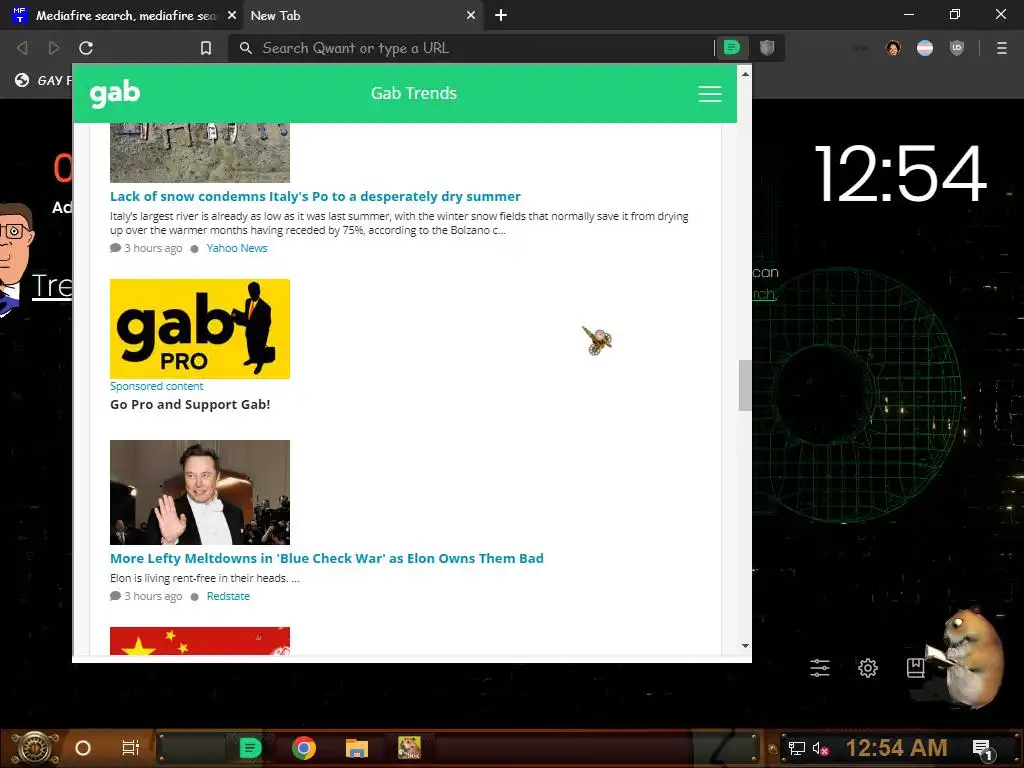Open the GAY bookmark in bookmarks bar
This screenshot has height=768, width=1024.
click(43, 80)
